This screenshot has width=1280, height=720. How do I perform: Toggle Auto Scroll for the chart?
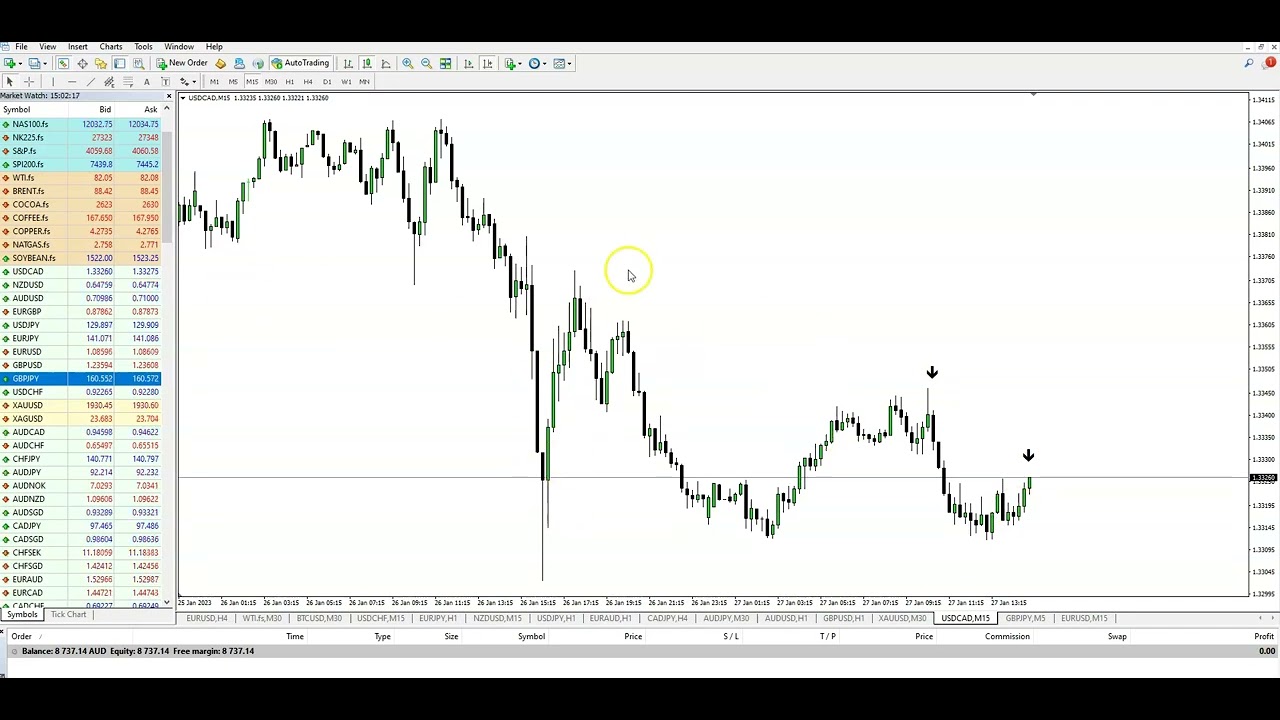coord(469,63)
